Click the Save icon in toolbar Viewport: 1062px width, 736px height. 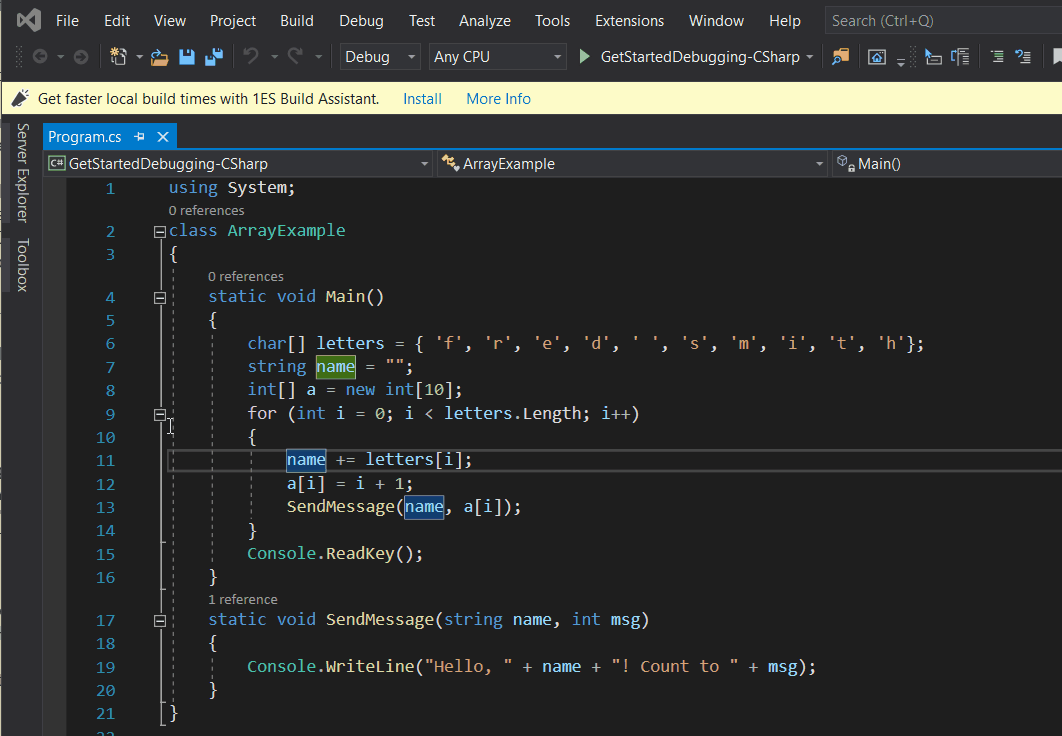point(187,57)
